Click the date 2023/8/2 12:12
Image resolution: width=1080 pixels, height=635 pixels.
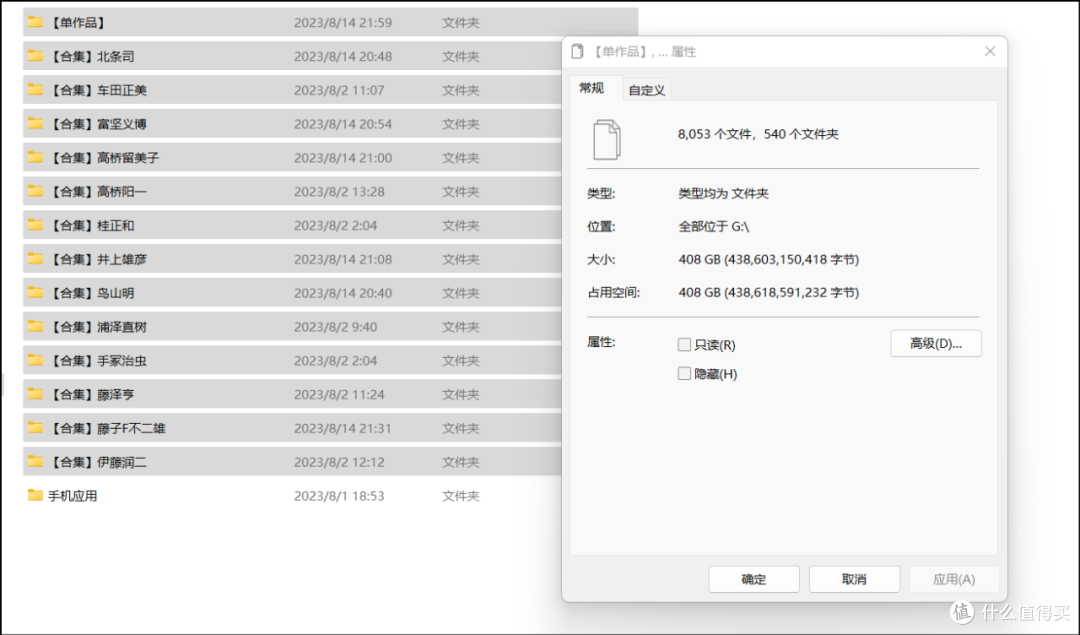[339, 461]
